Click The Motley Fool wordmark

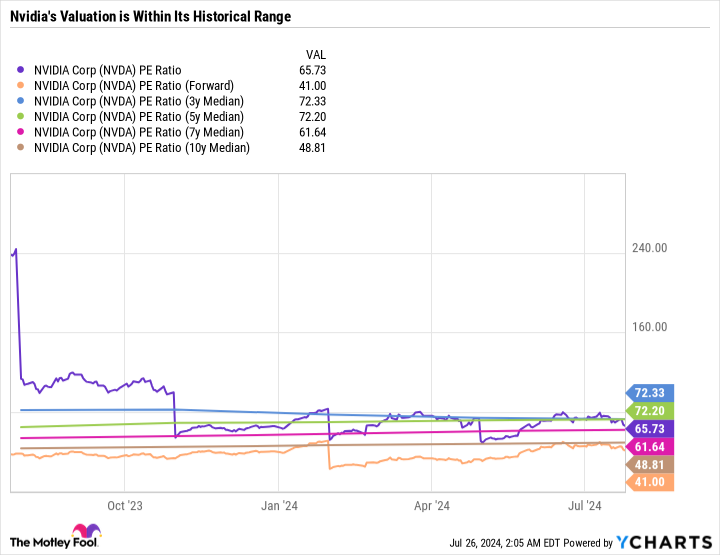coord(54,543)
